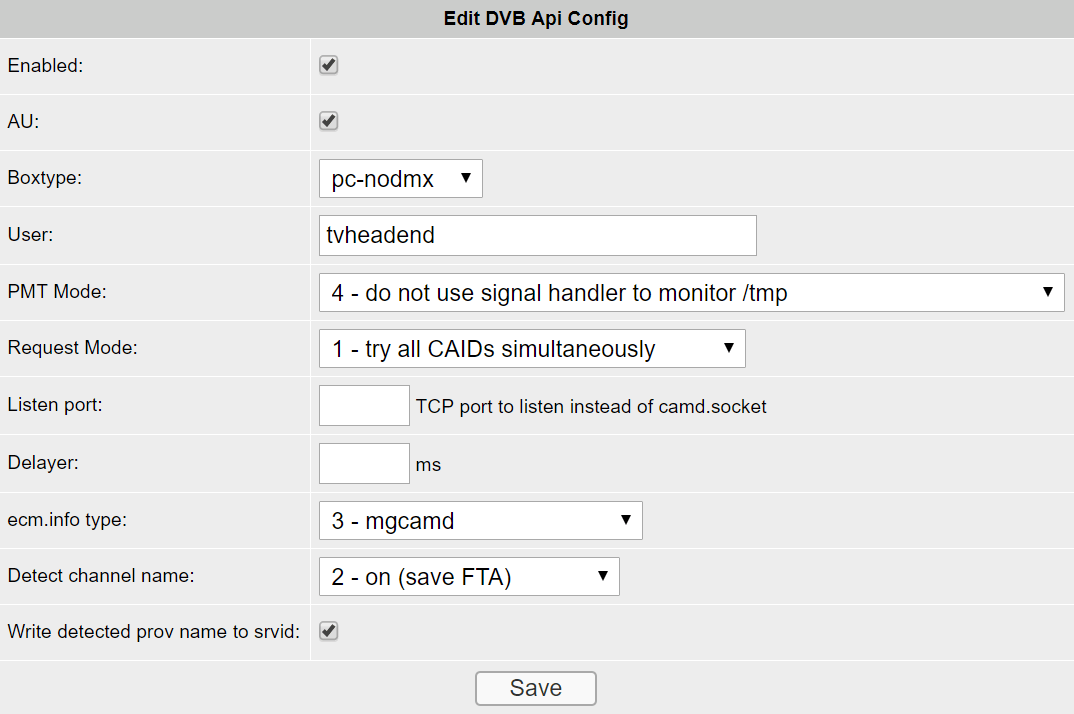Click the PMT Mode label
The image size is (1074, 714).
pyautogui.click(x=57, y=292)
